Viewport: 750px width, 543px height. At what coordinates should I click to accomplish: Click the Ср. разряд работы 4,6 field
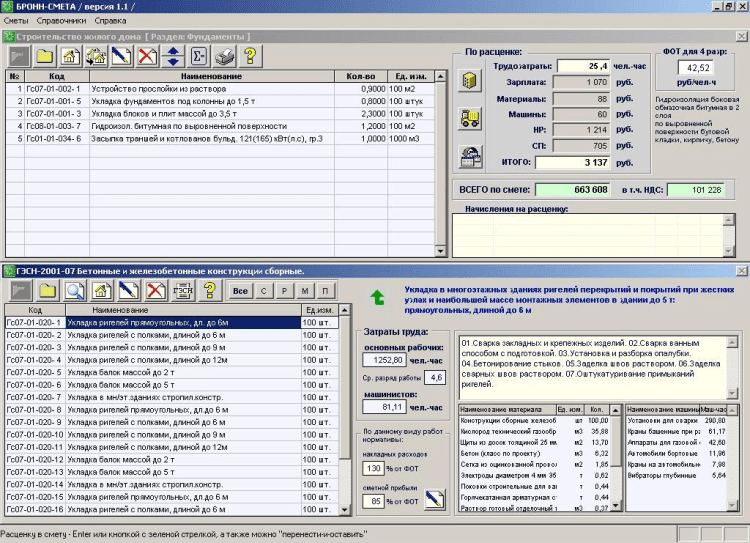(x=435, y=377)
